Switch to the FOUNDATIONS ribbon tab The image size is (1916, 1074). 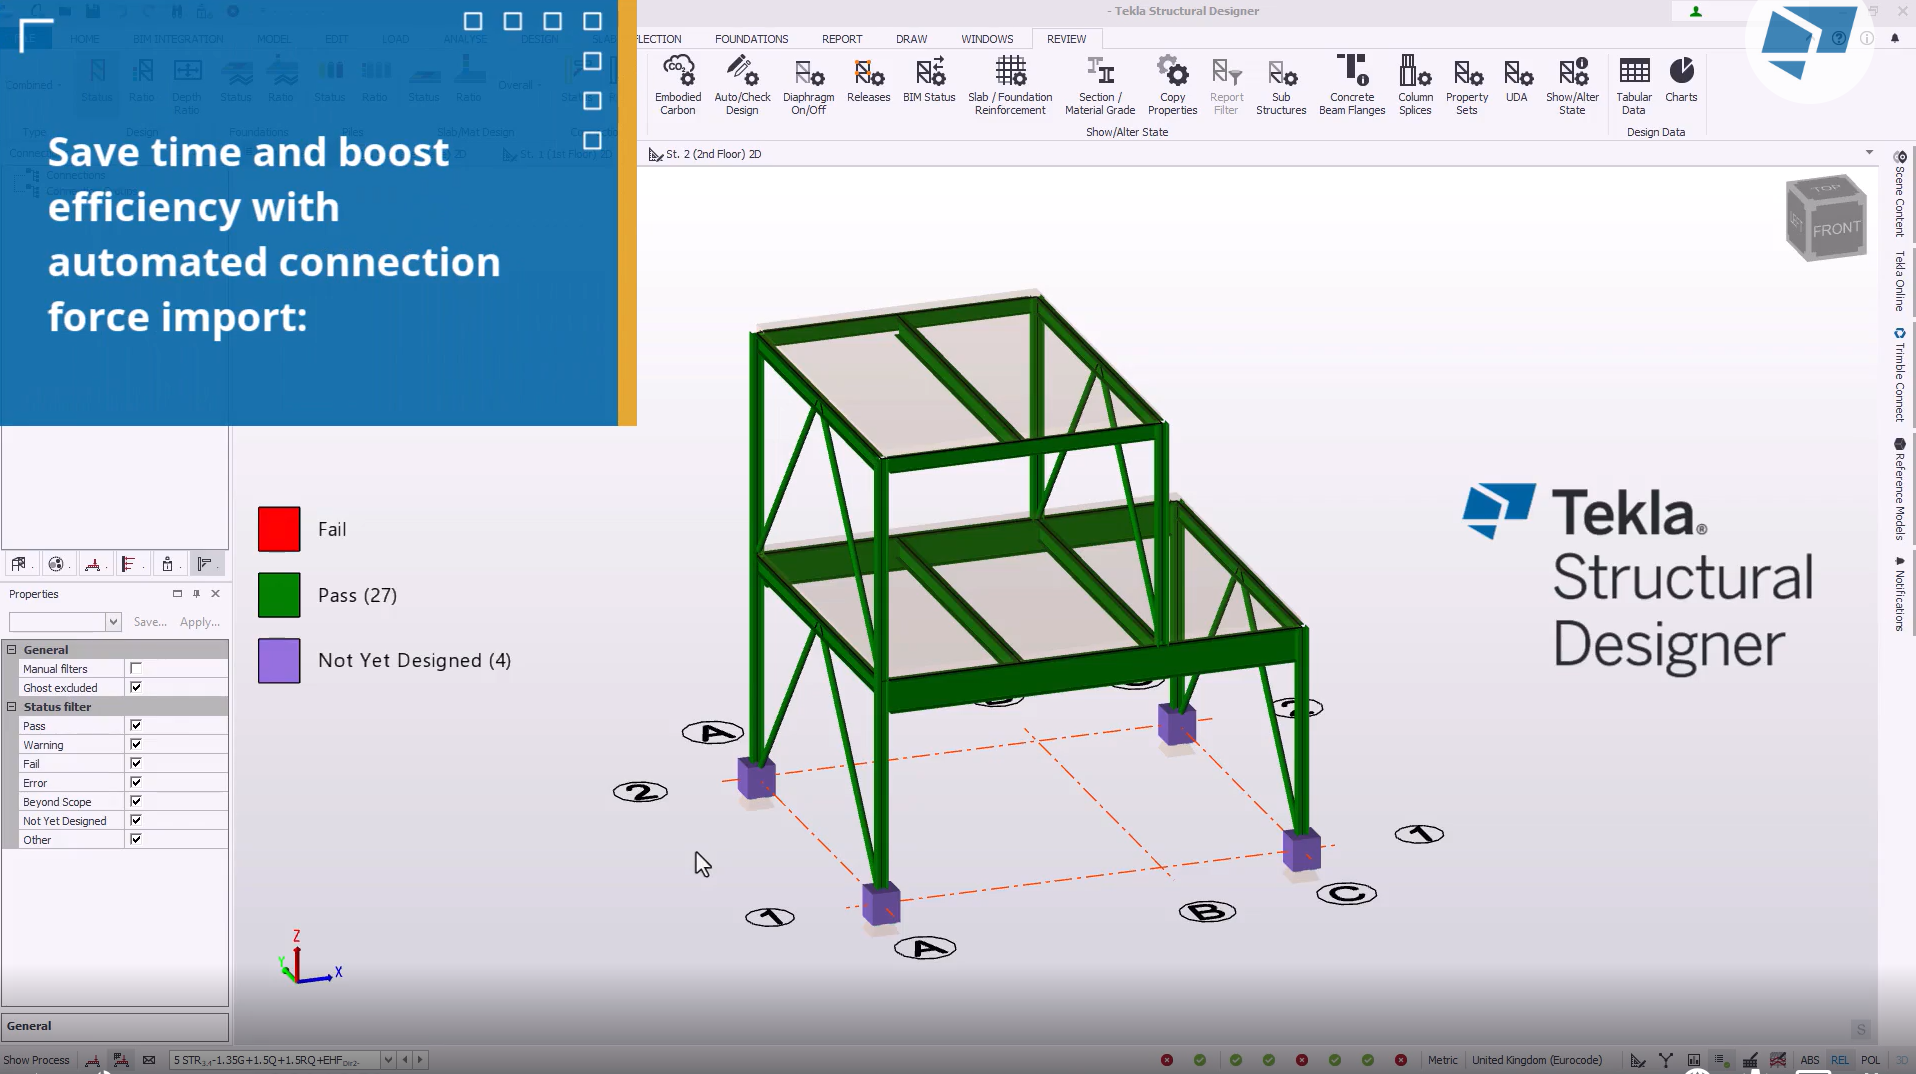(751, 39)
